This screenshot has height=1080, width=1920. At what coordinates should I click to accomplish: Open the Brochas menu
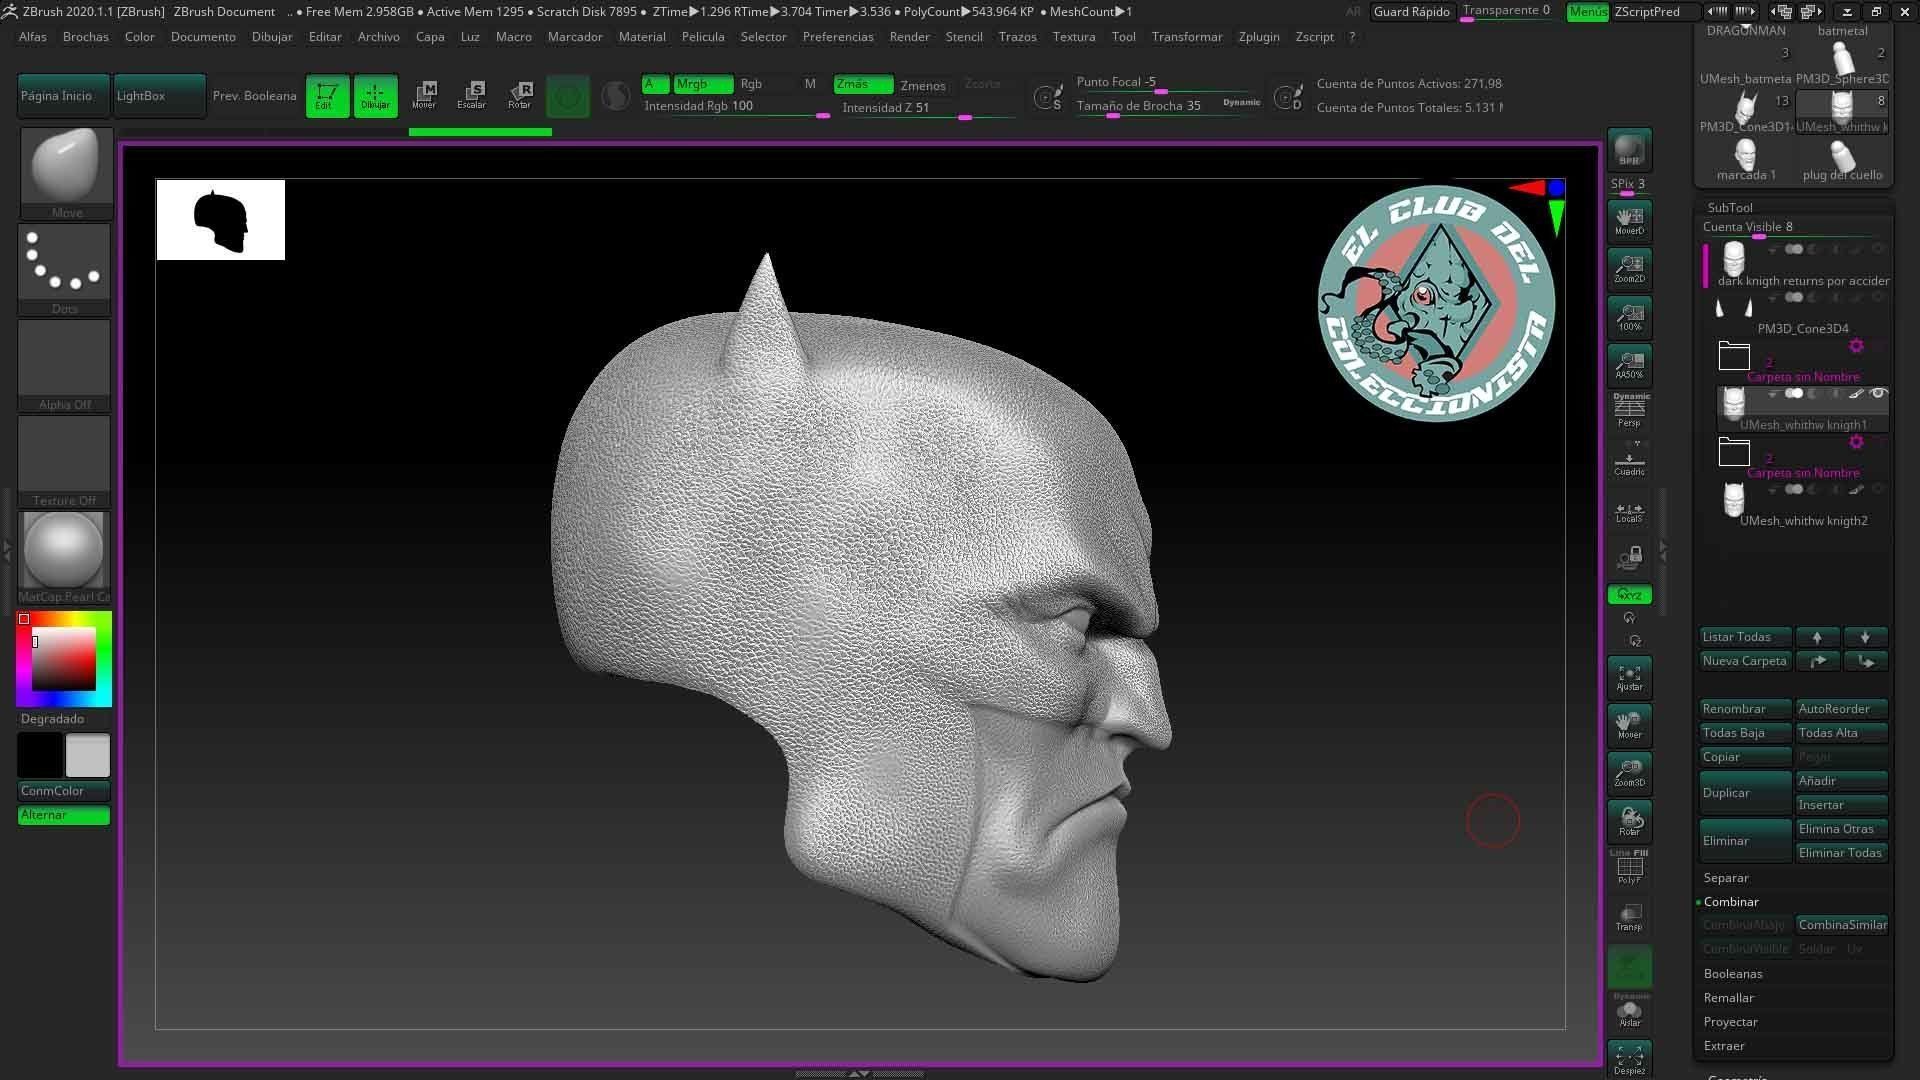coord(85,37)
